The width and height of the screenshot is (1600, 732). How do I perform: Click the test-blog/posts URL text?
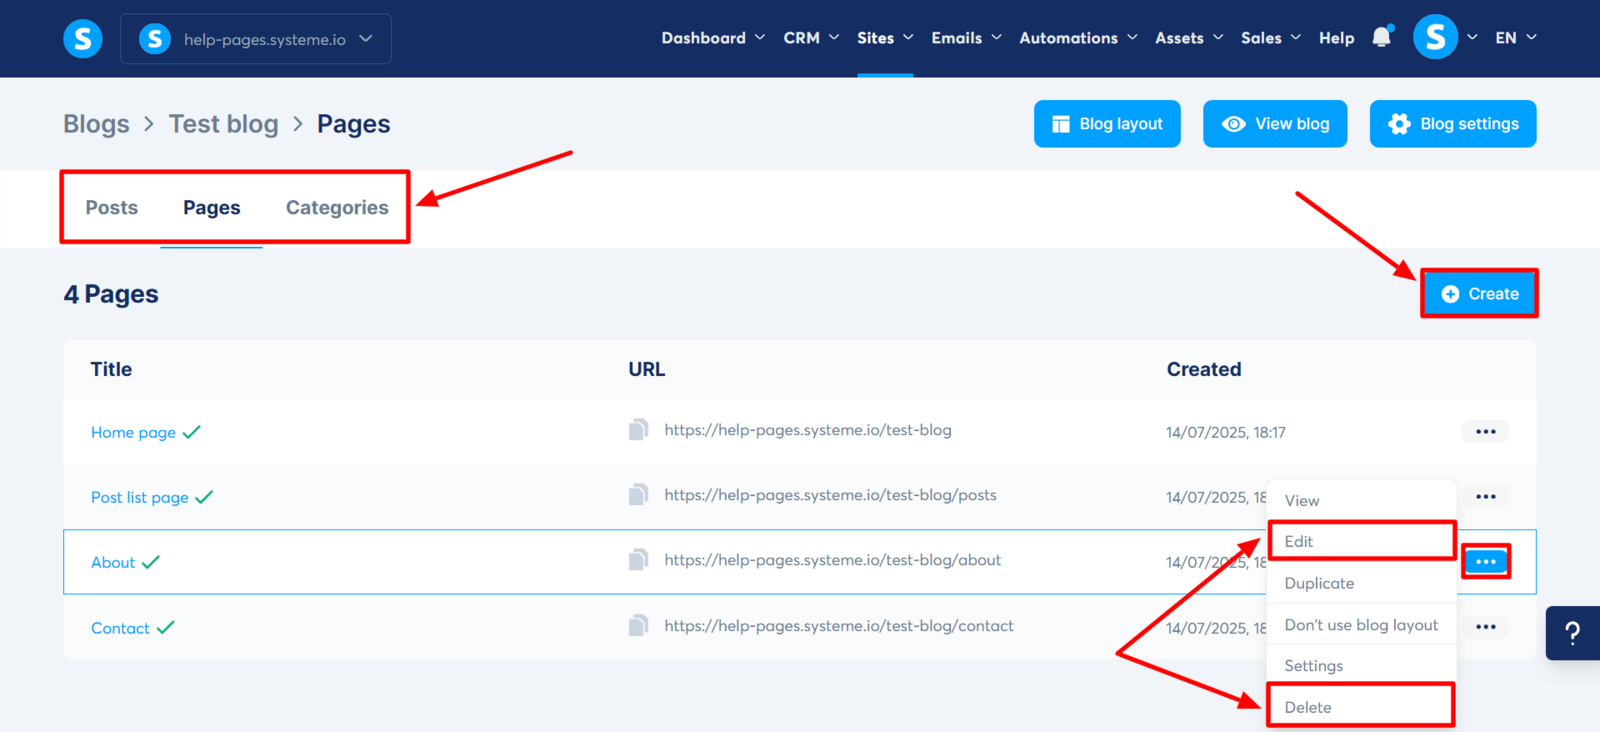[x=830, y=495]
